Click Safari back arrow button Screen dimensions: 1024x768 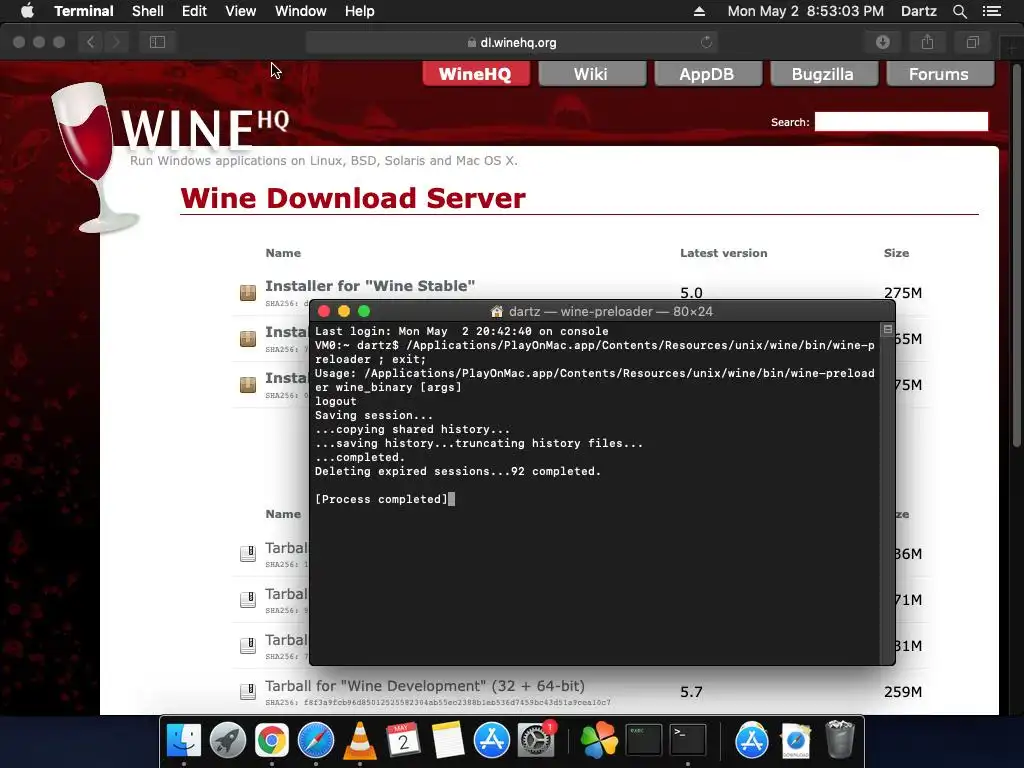pos(91,42)
